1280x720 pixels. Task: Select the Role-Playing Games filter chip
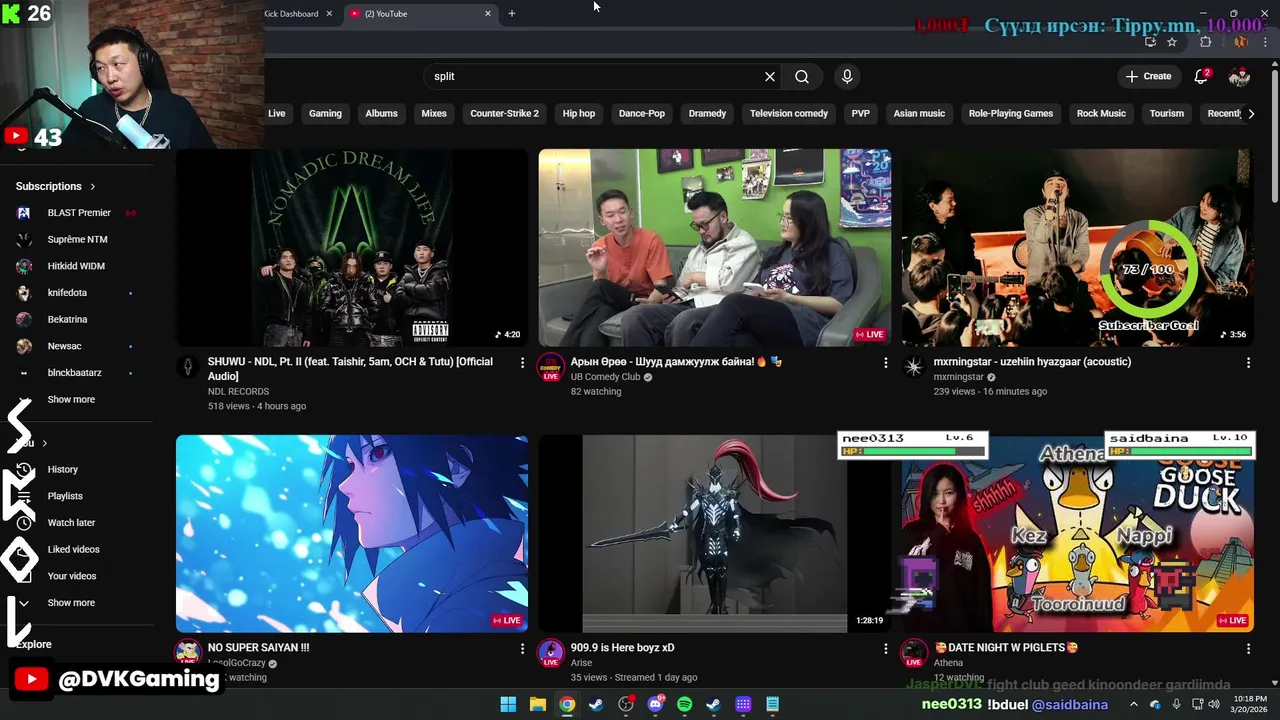(x=1011, y=113)
